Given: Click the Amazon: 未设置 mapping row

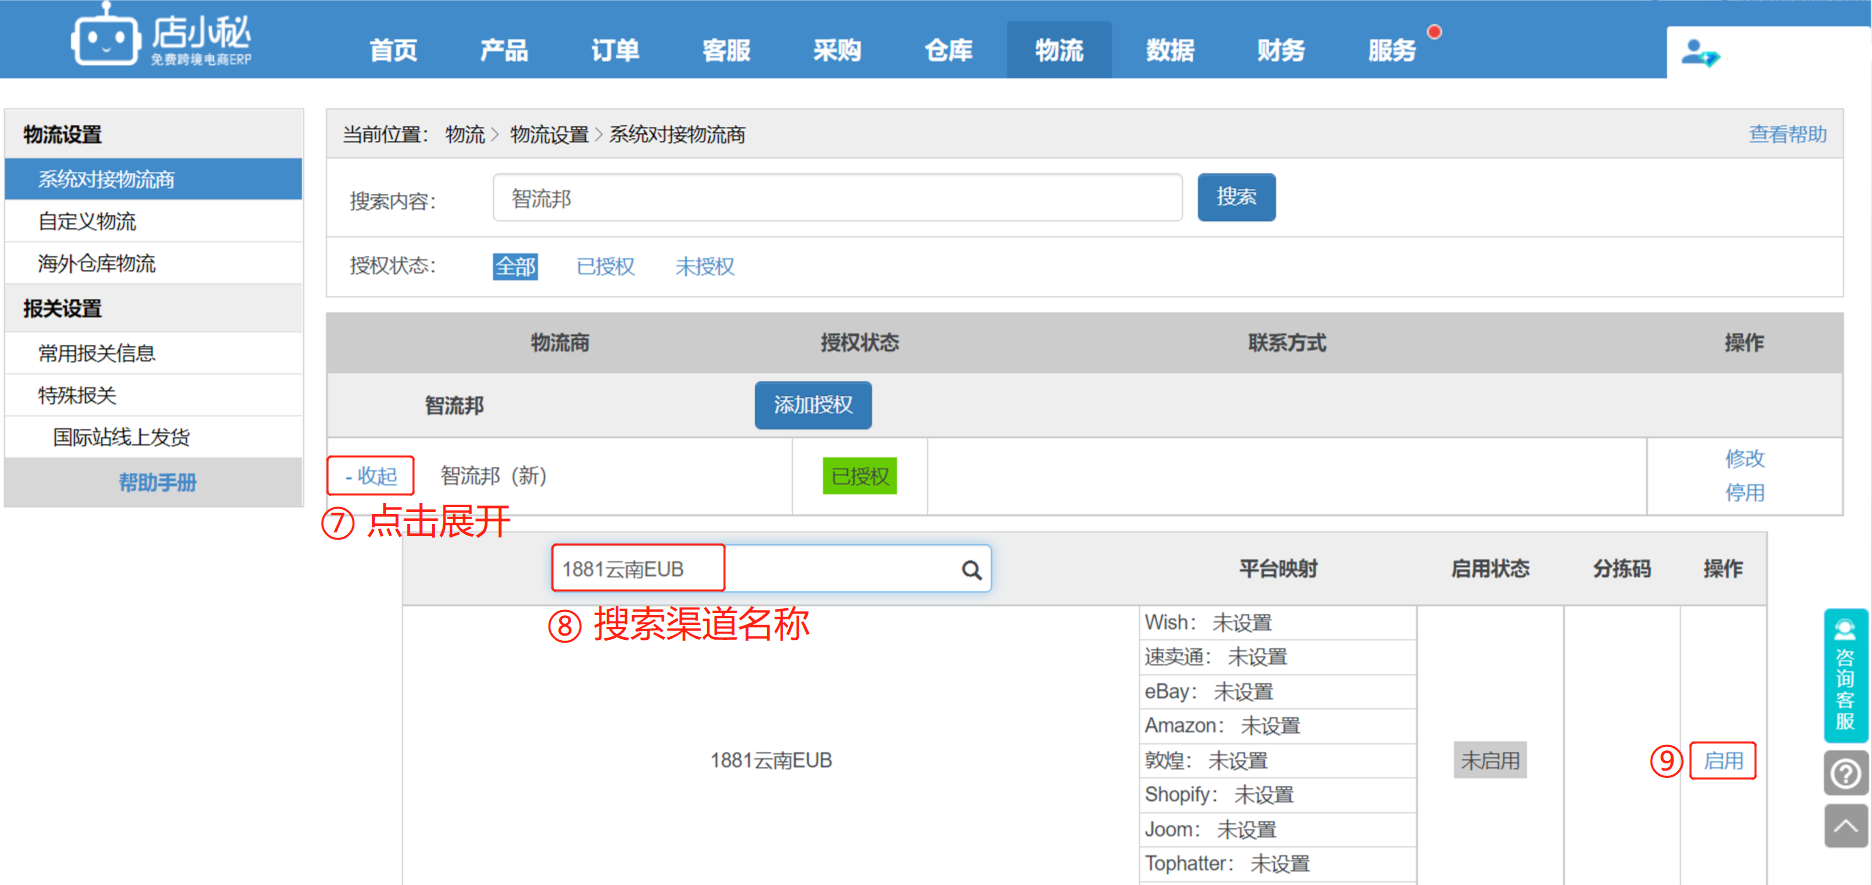Looking at the screenshot, I should tap(1278, 726).
